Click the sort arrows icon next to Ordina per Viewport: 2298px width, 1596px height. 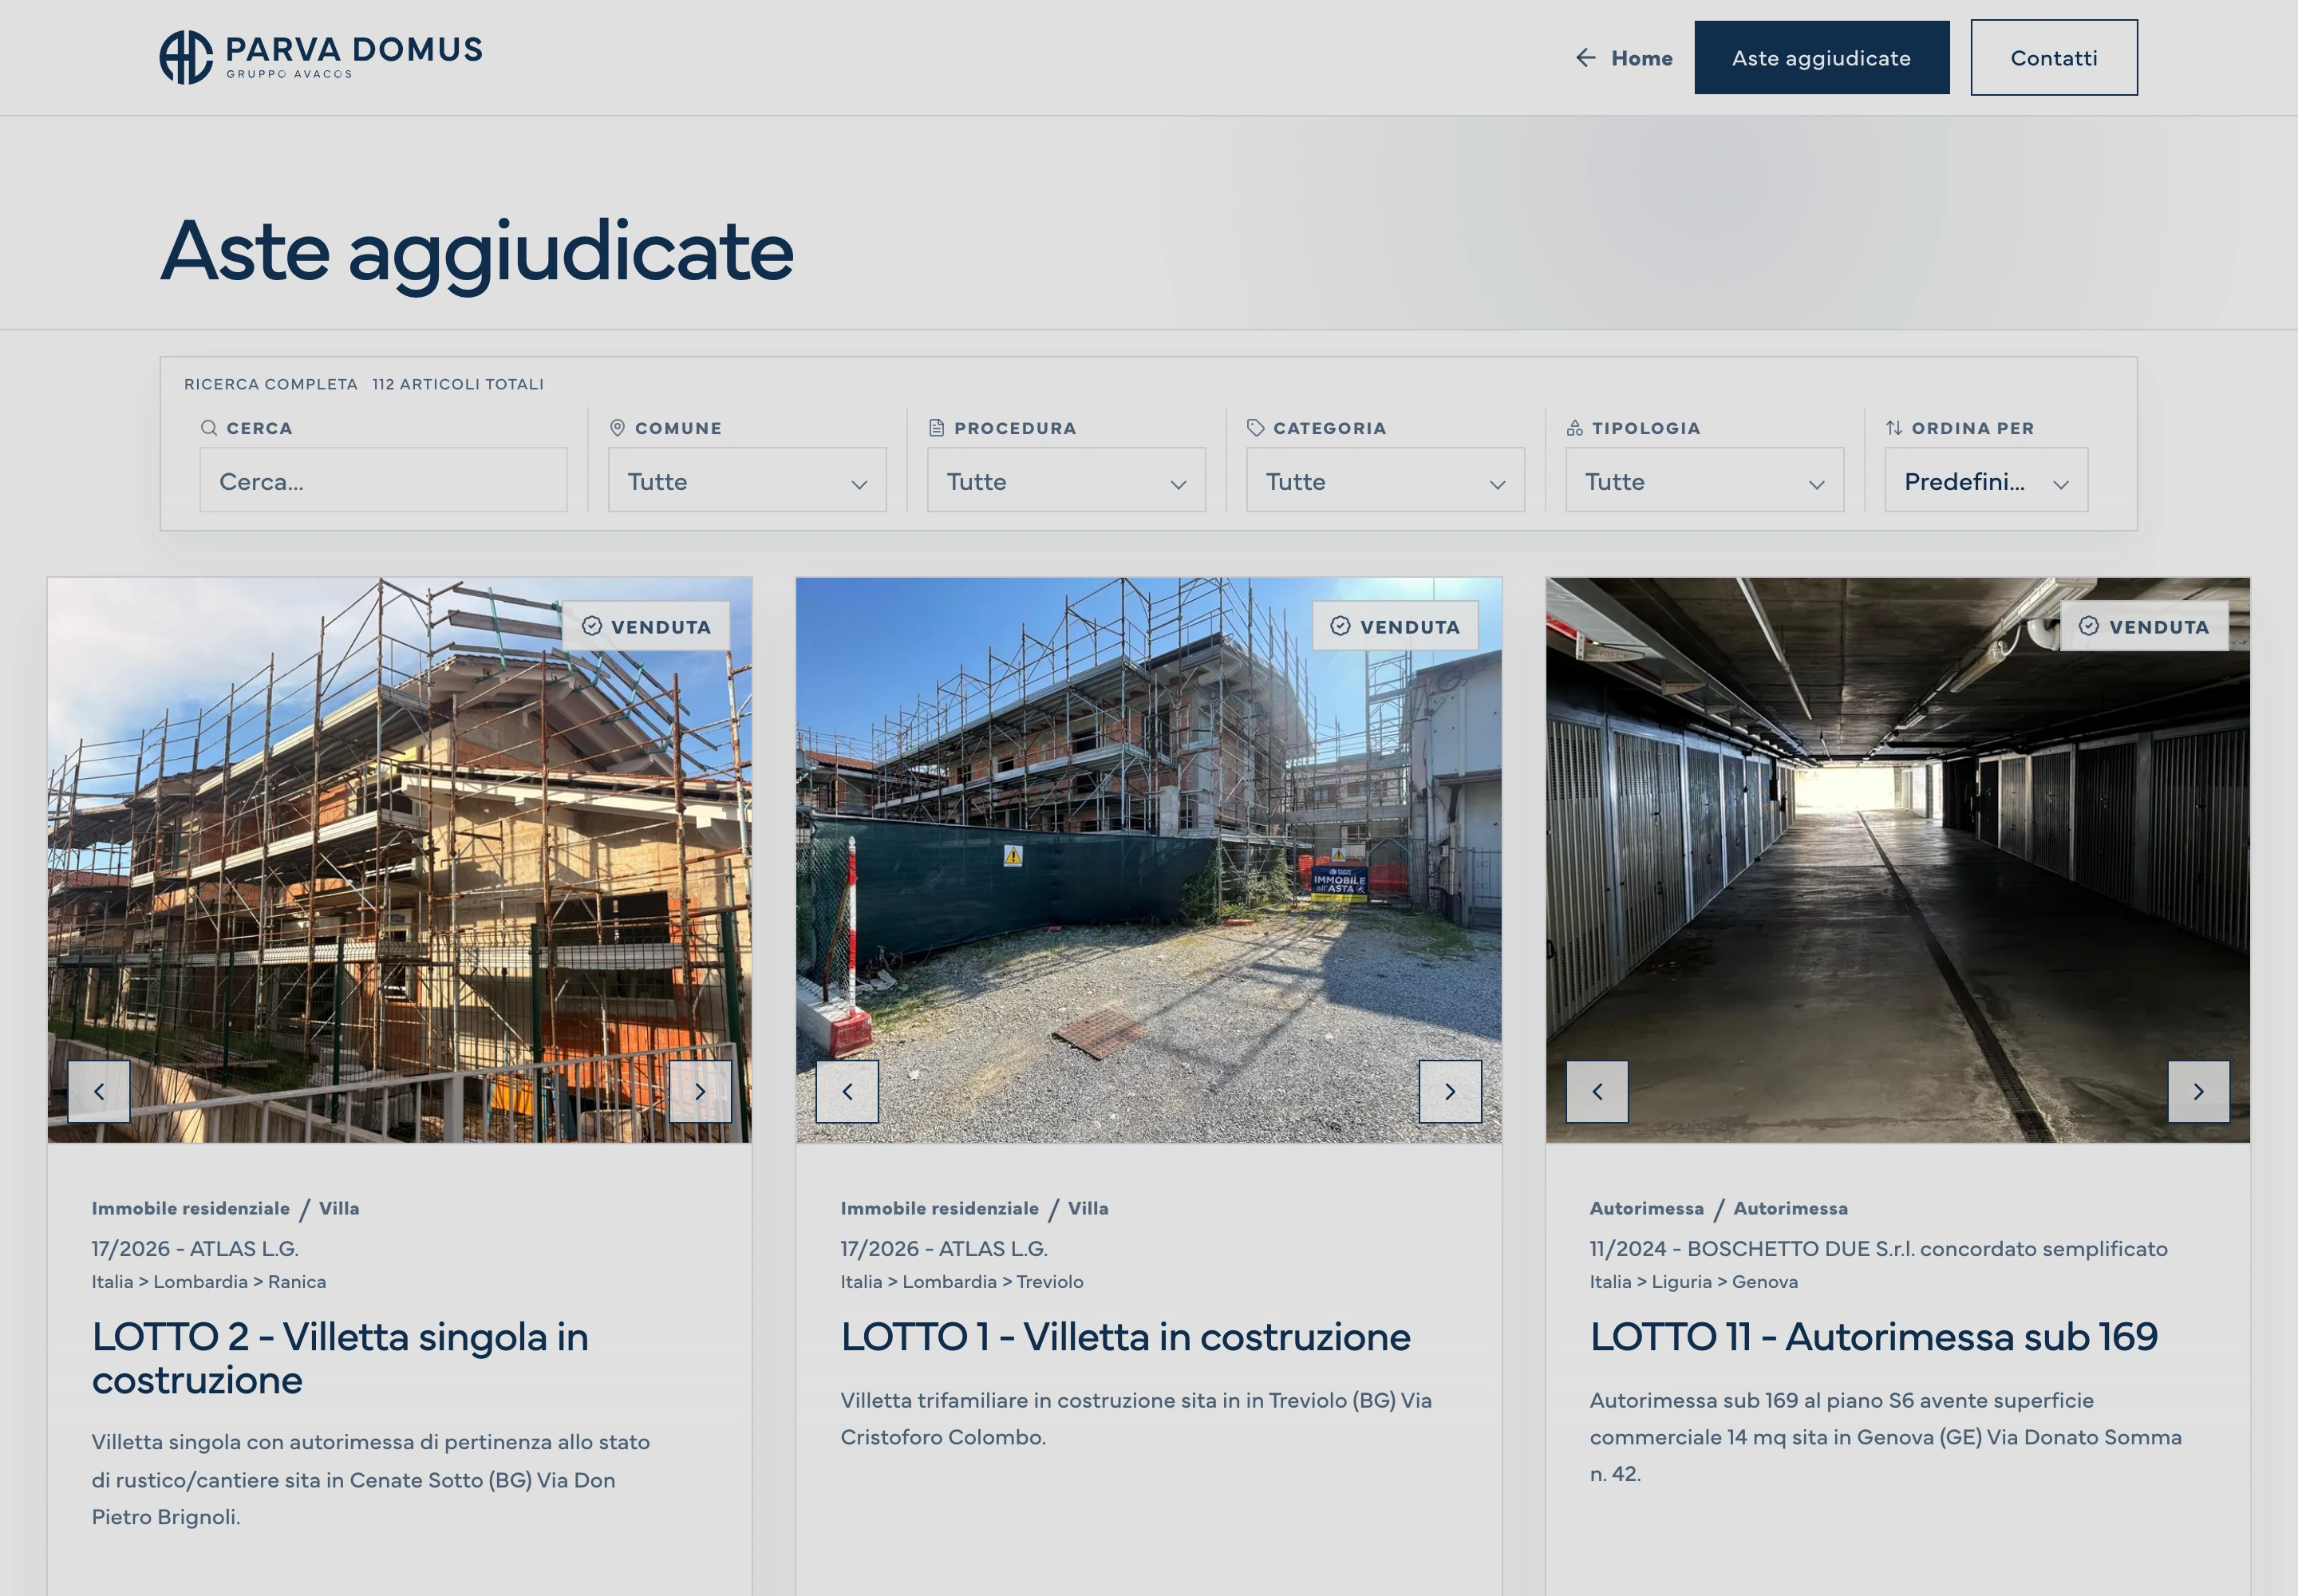click(1894, 428)
